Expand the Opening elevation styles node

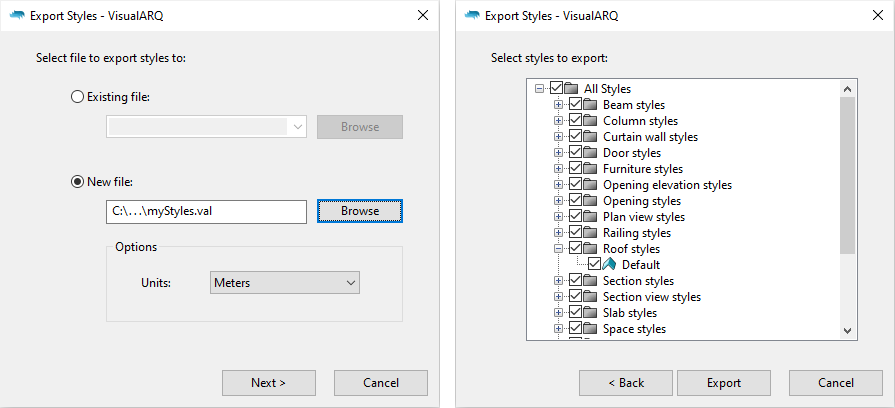pos(558,184)
